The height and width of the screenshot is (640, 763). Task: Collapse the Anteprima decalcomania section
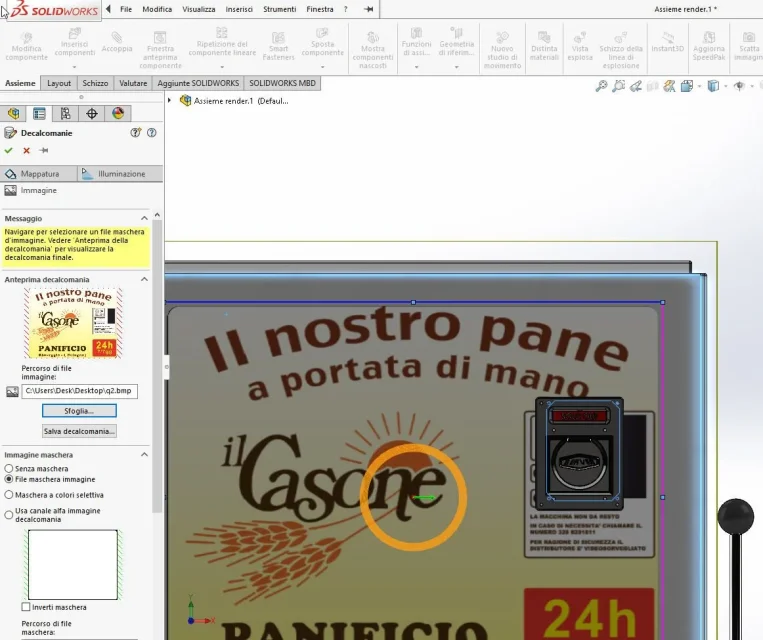tap(145, 279)
